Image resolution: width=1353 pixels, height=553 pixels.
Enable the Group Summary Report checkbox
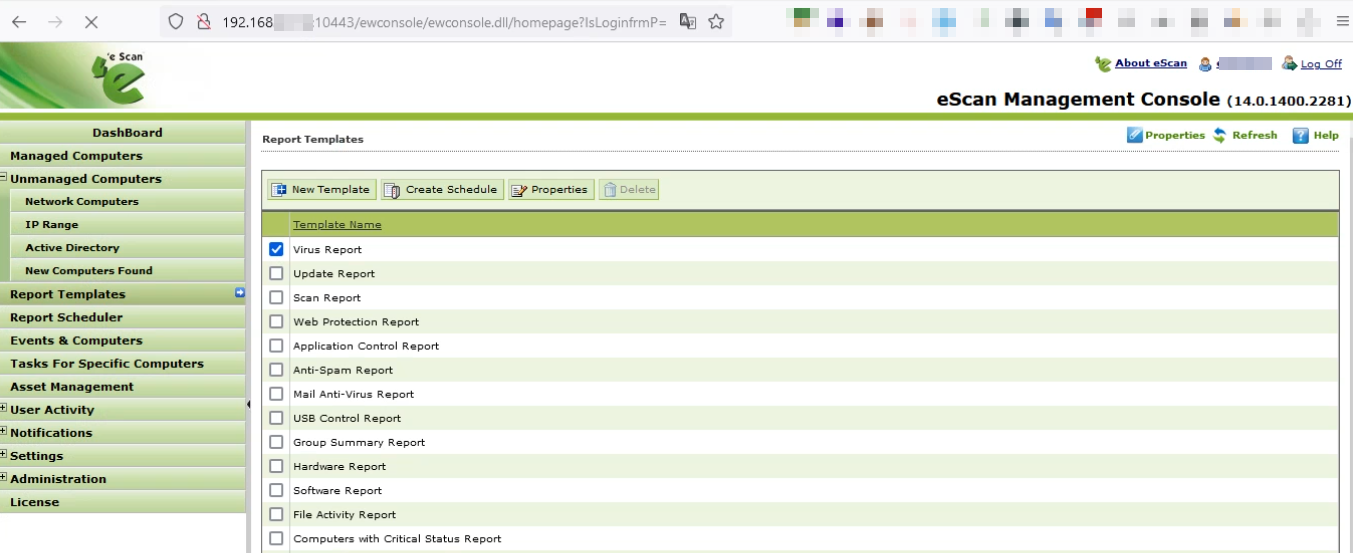coord(276,442)
